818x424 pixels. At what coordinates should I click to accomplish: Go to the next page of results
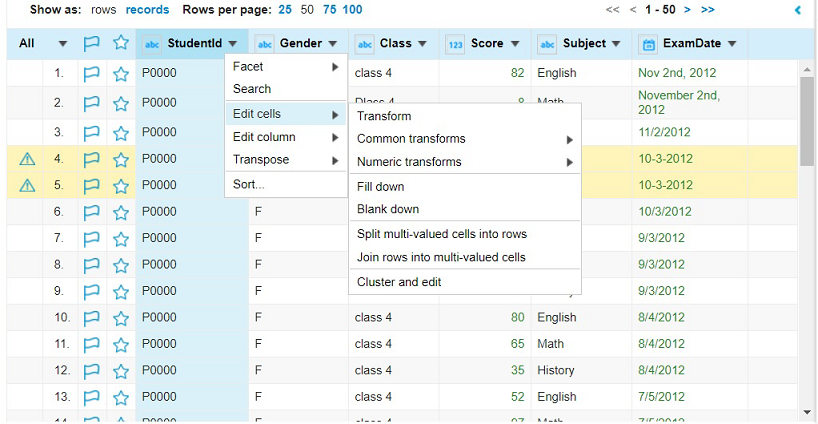click(x=687, y=9)
